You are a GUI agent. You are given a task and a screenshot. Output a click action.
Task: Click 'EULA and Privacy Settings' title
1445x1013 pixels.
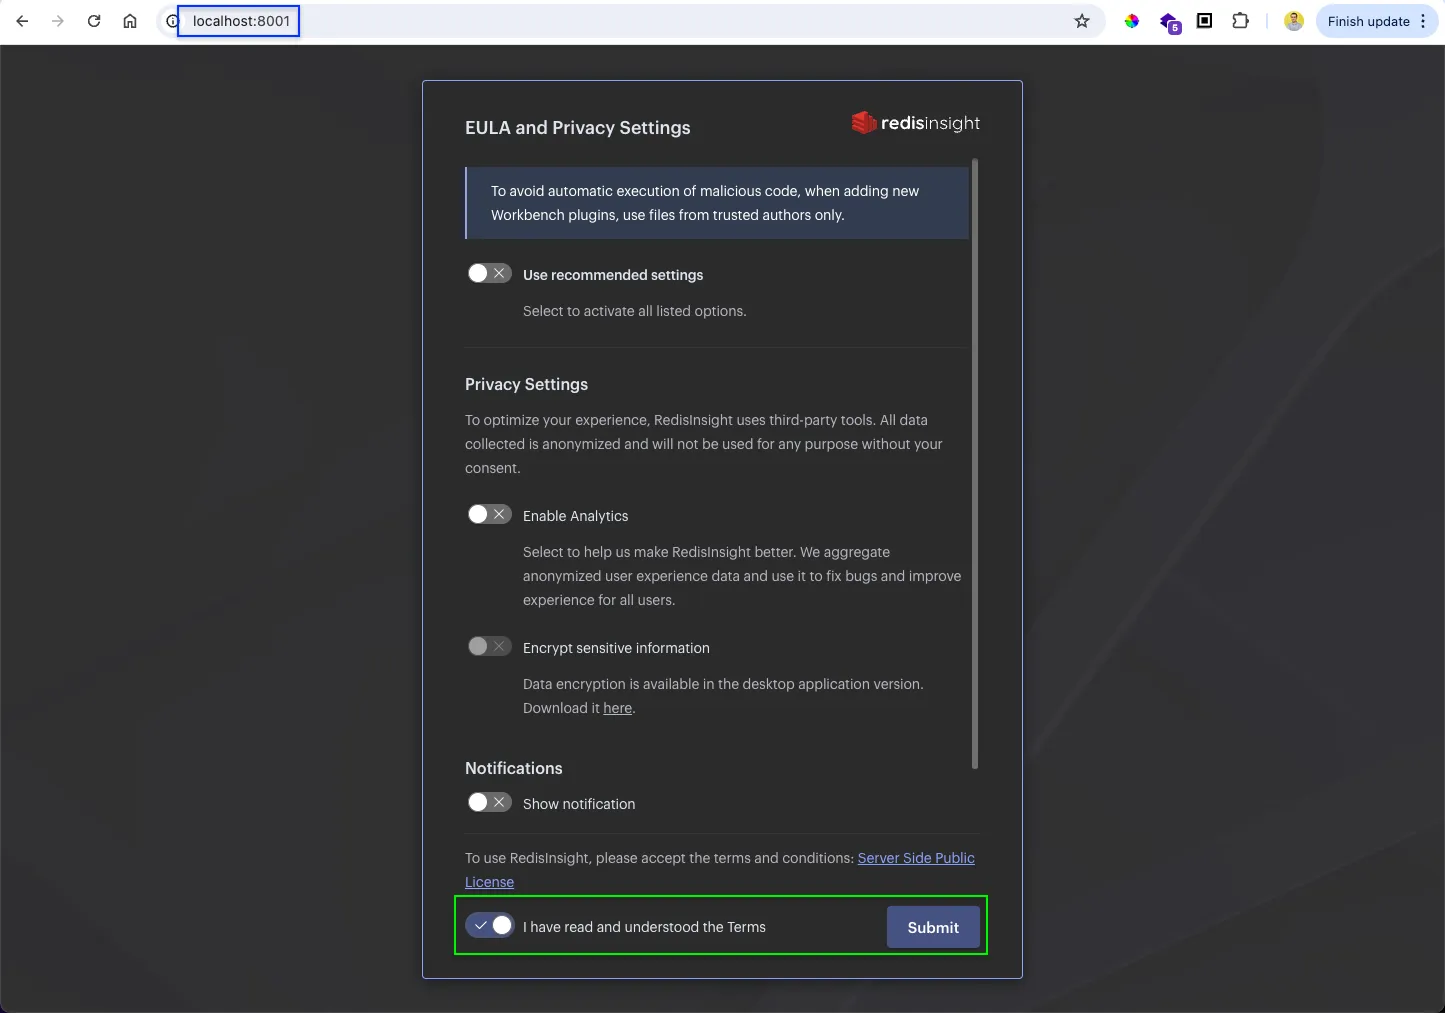tap(577, 128)
